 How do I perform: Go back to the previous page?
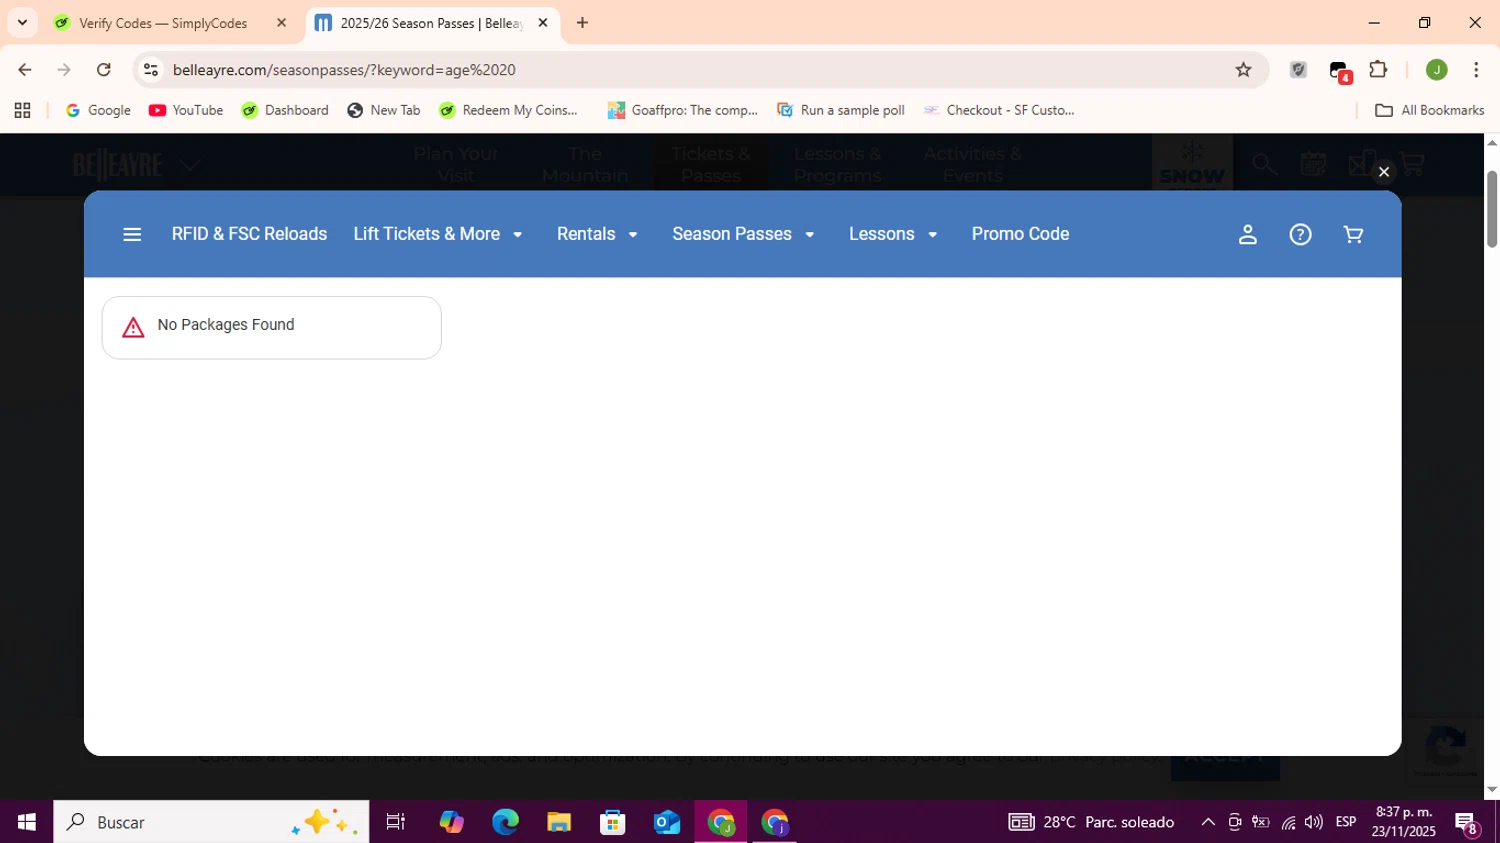25,70
